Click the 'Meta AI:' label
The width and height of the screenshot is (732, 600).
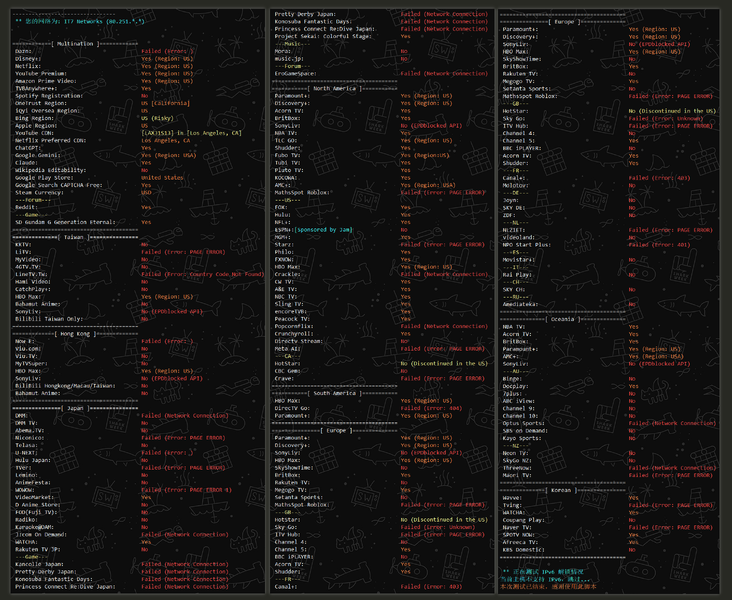tap(288, 349)
